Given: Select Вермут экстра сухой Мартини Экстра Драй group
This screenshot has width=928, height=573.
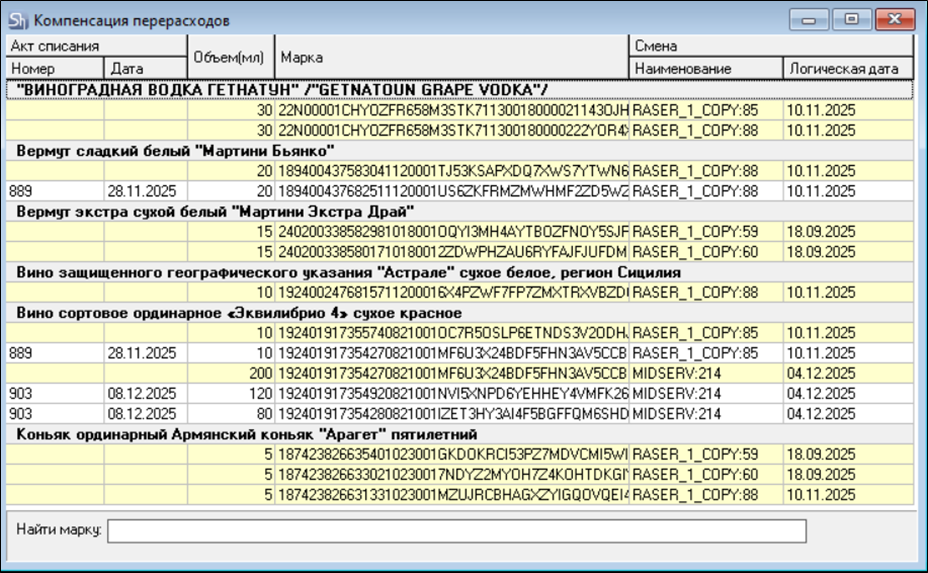Looking at the screenshot, I should pos(214,210).
